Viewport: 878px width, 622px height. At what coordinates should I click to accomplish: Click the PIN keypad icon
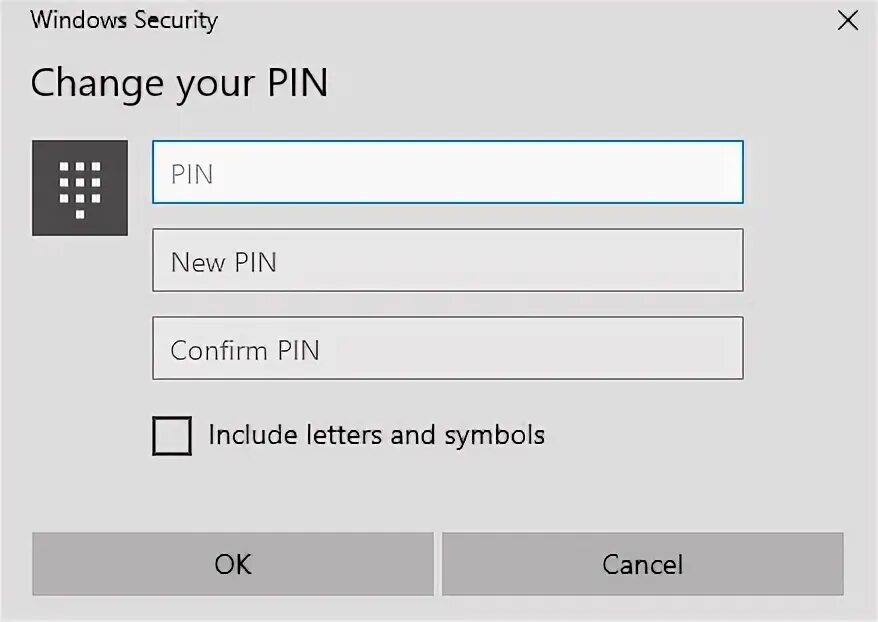point(80,188)
